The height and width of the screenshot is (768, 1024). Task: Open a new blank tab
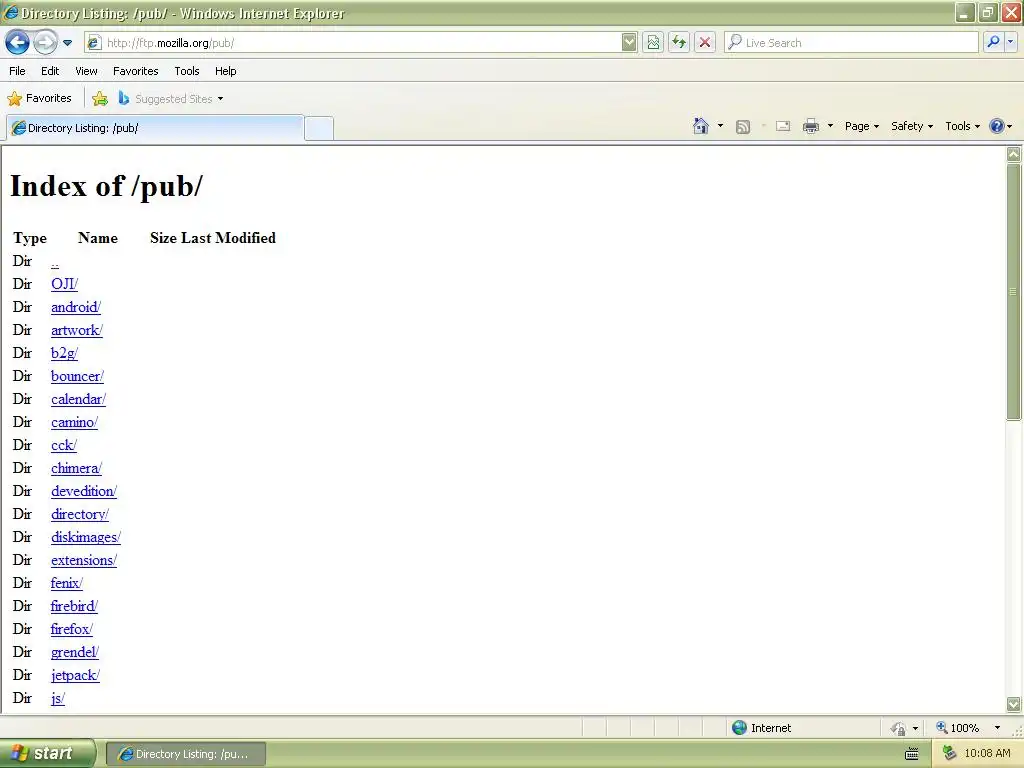[319, 128]
